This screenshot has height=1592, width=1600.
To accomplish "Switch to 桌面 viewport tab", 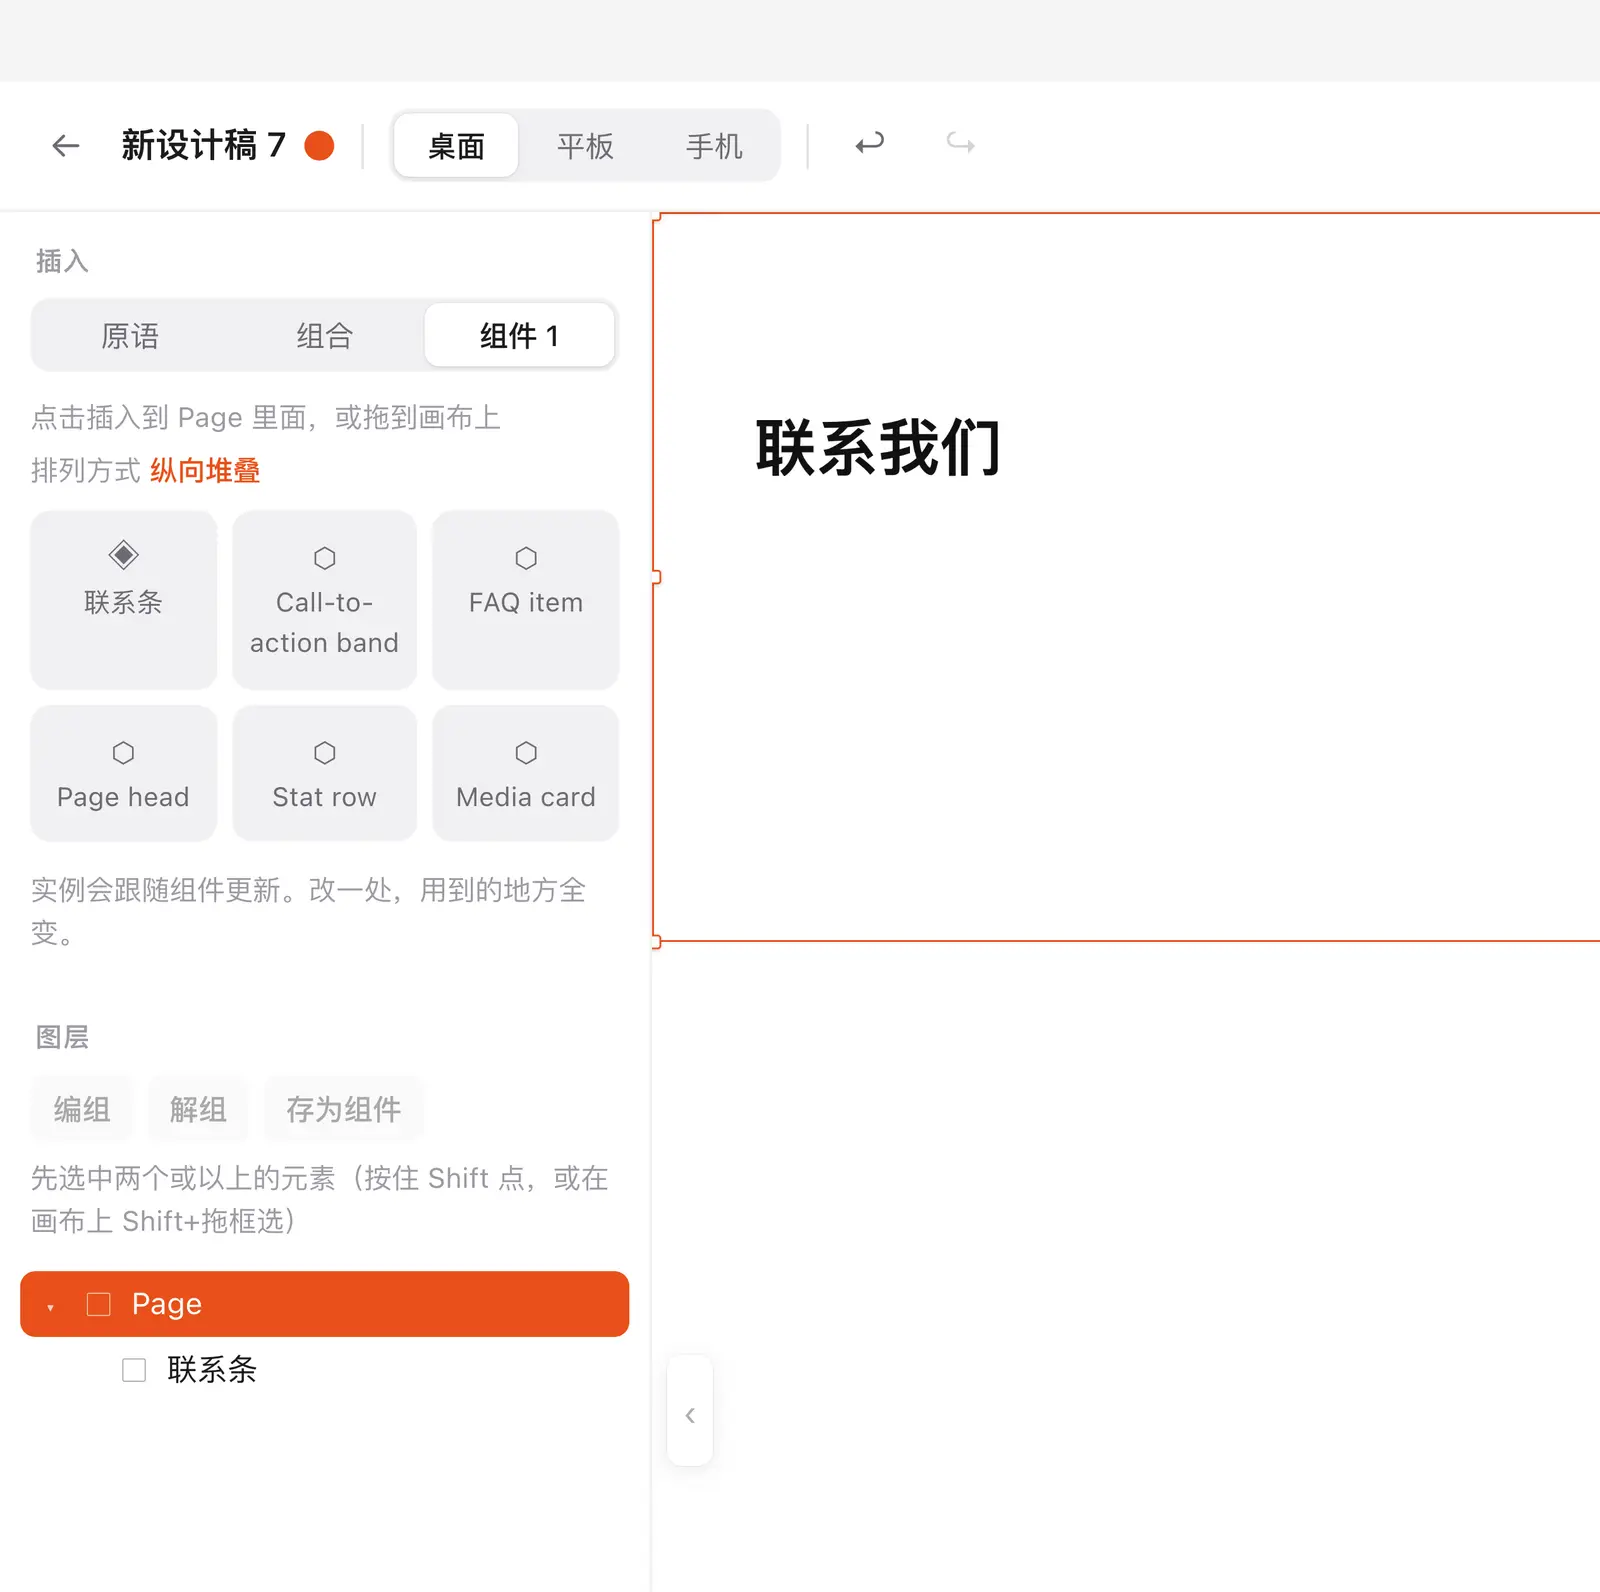I will click(x=456, y=146).
